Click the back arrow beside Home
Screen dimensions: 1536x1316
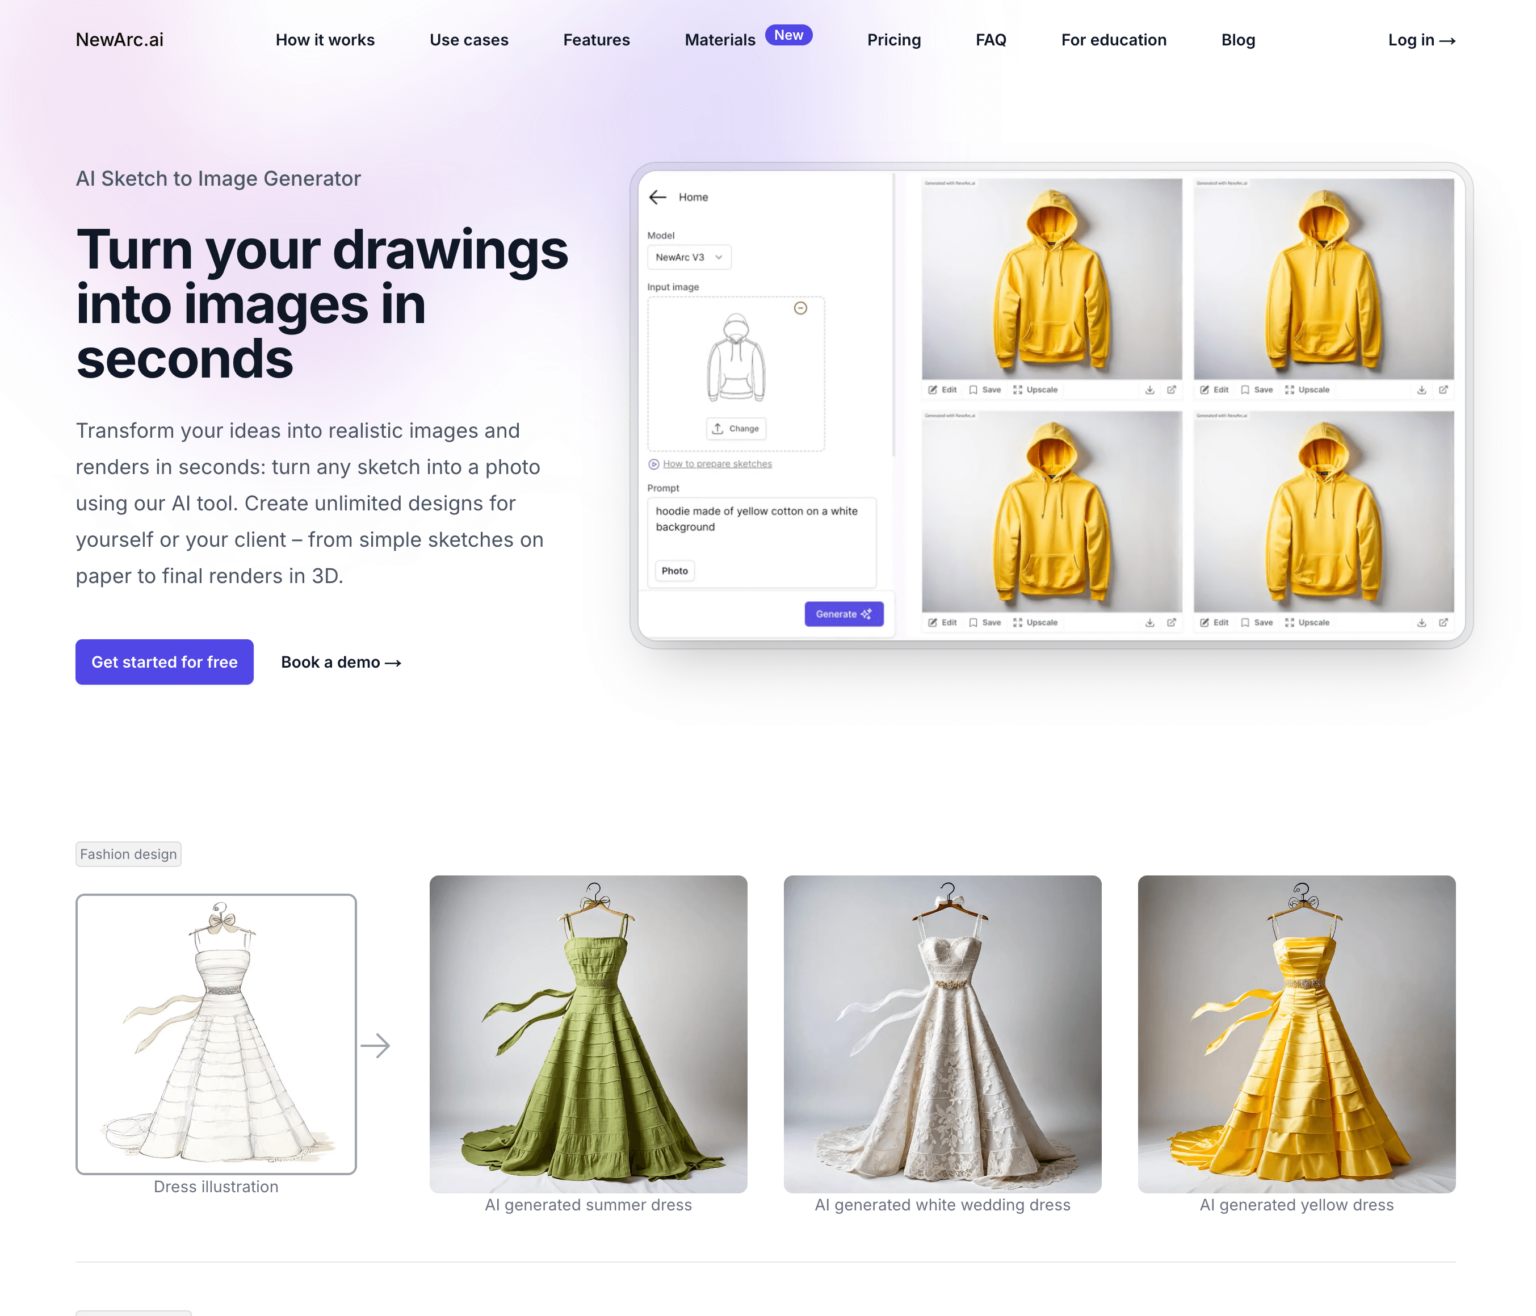[657, 197]
